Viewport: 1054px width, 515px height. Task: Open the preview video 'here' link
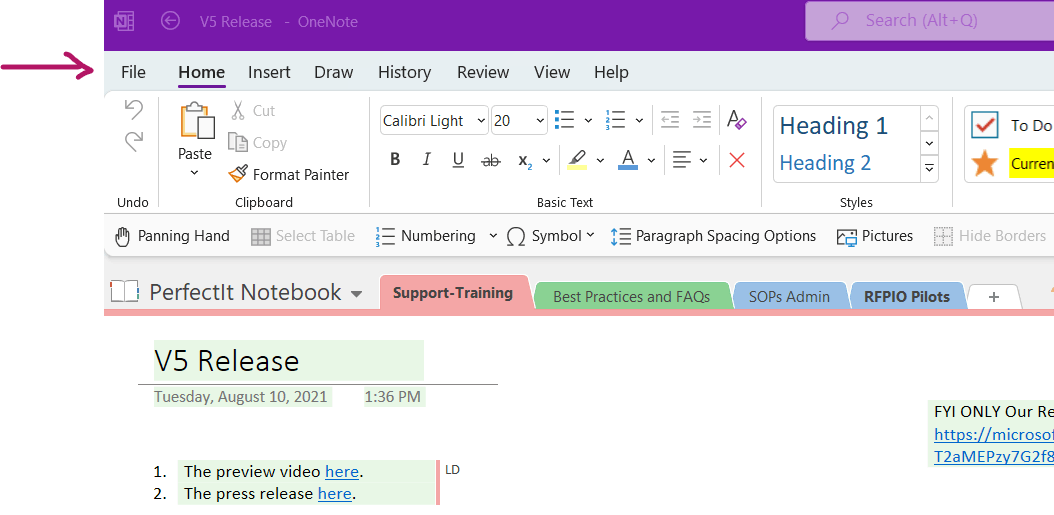click(x=341, y=472)
